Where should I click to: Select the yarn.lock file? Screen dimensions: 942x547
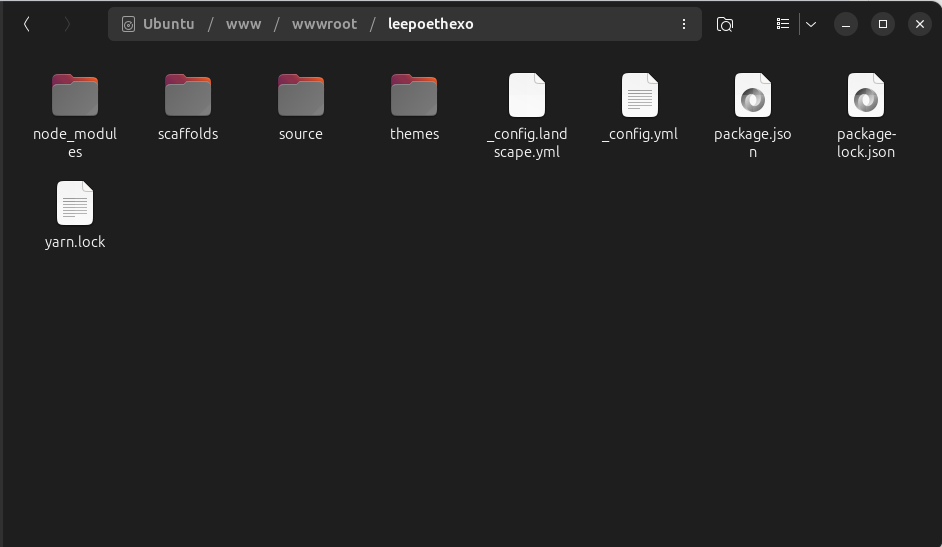75,204
